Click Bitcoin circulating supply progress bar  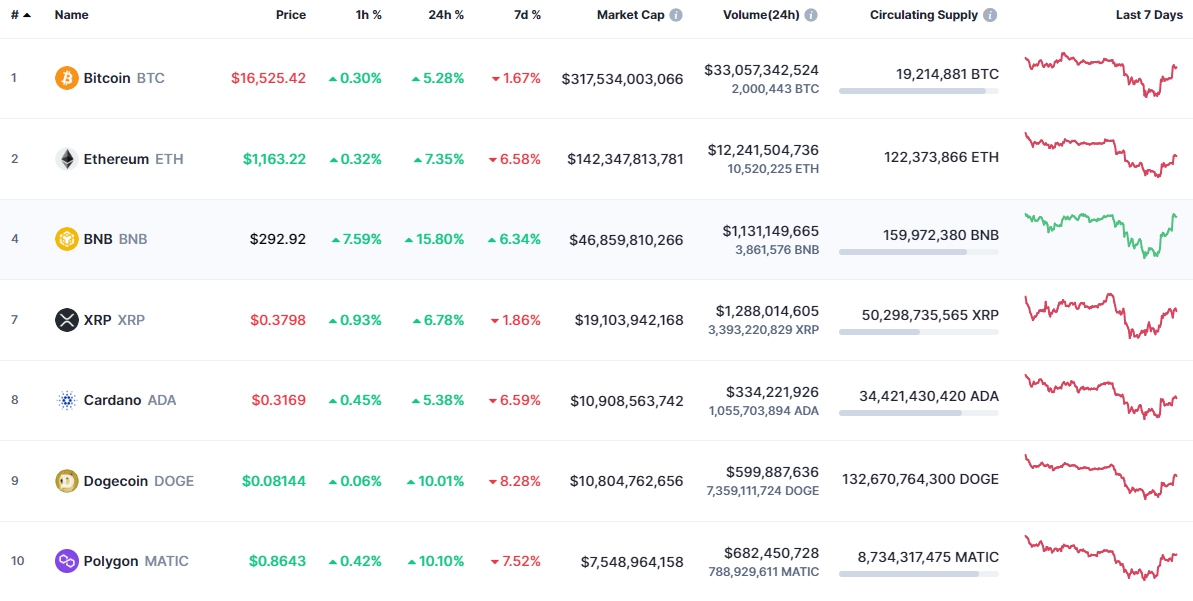coord(919,91)
